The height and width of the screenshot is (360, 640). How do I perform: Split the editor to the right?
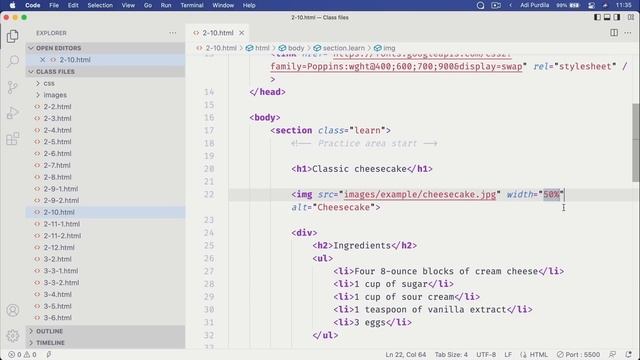[x=614, y=33]
